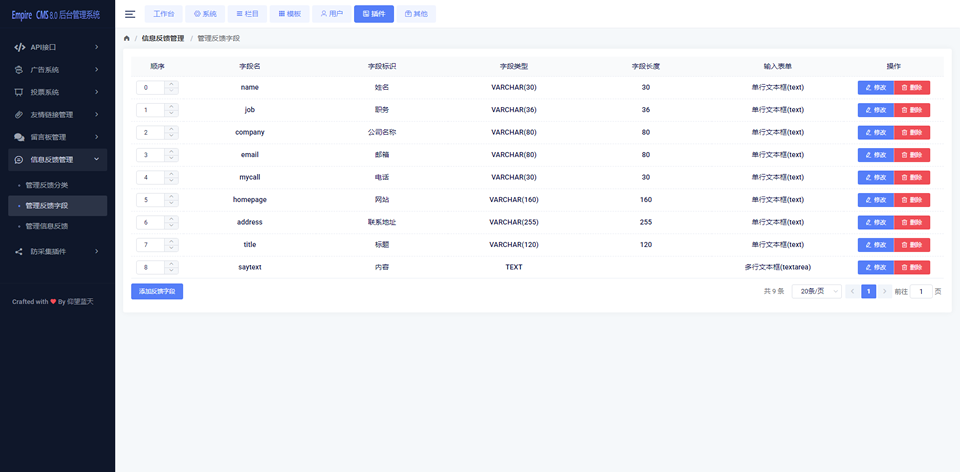Click the 投票系统 monitor icon

coord(19,92)
